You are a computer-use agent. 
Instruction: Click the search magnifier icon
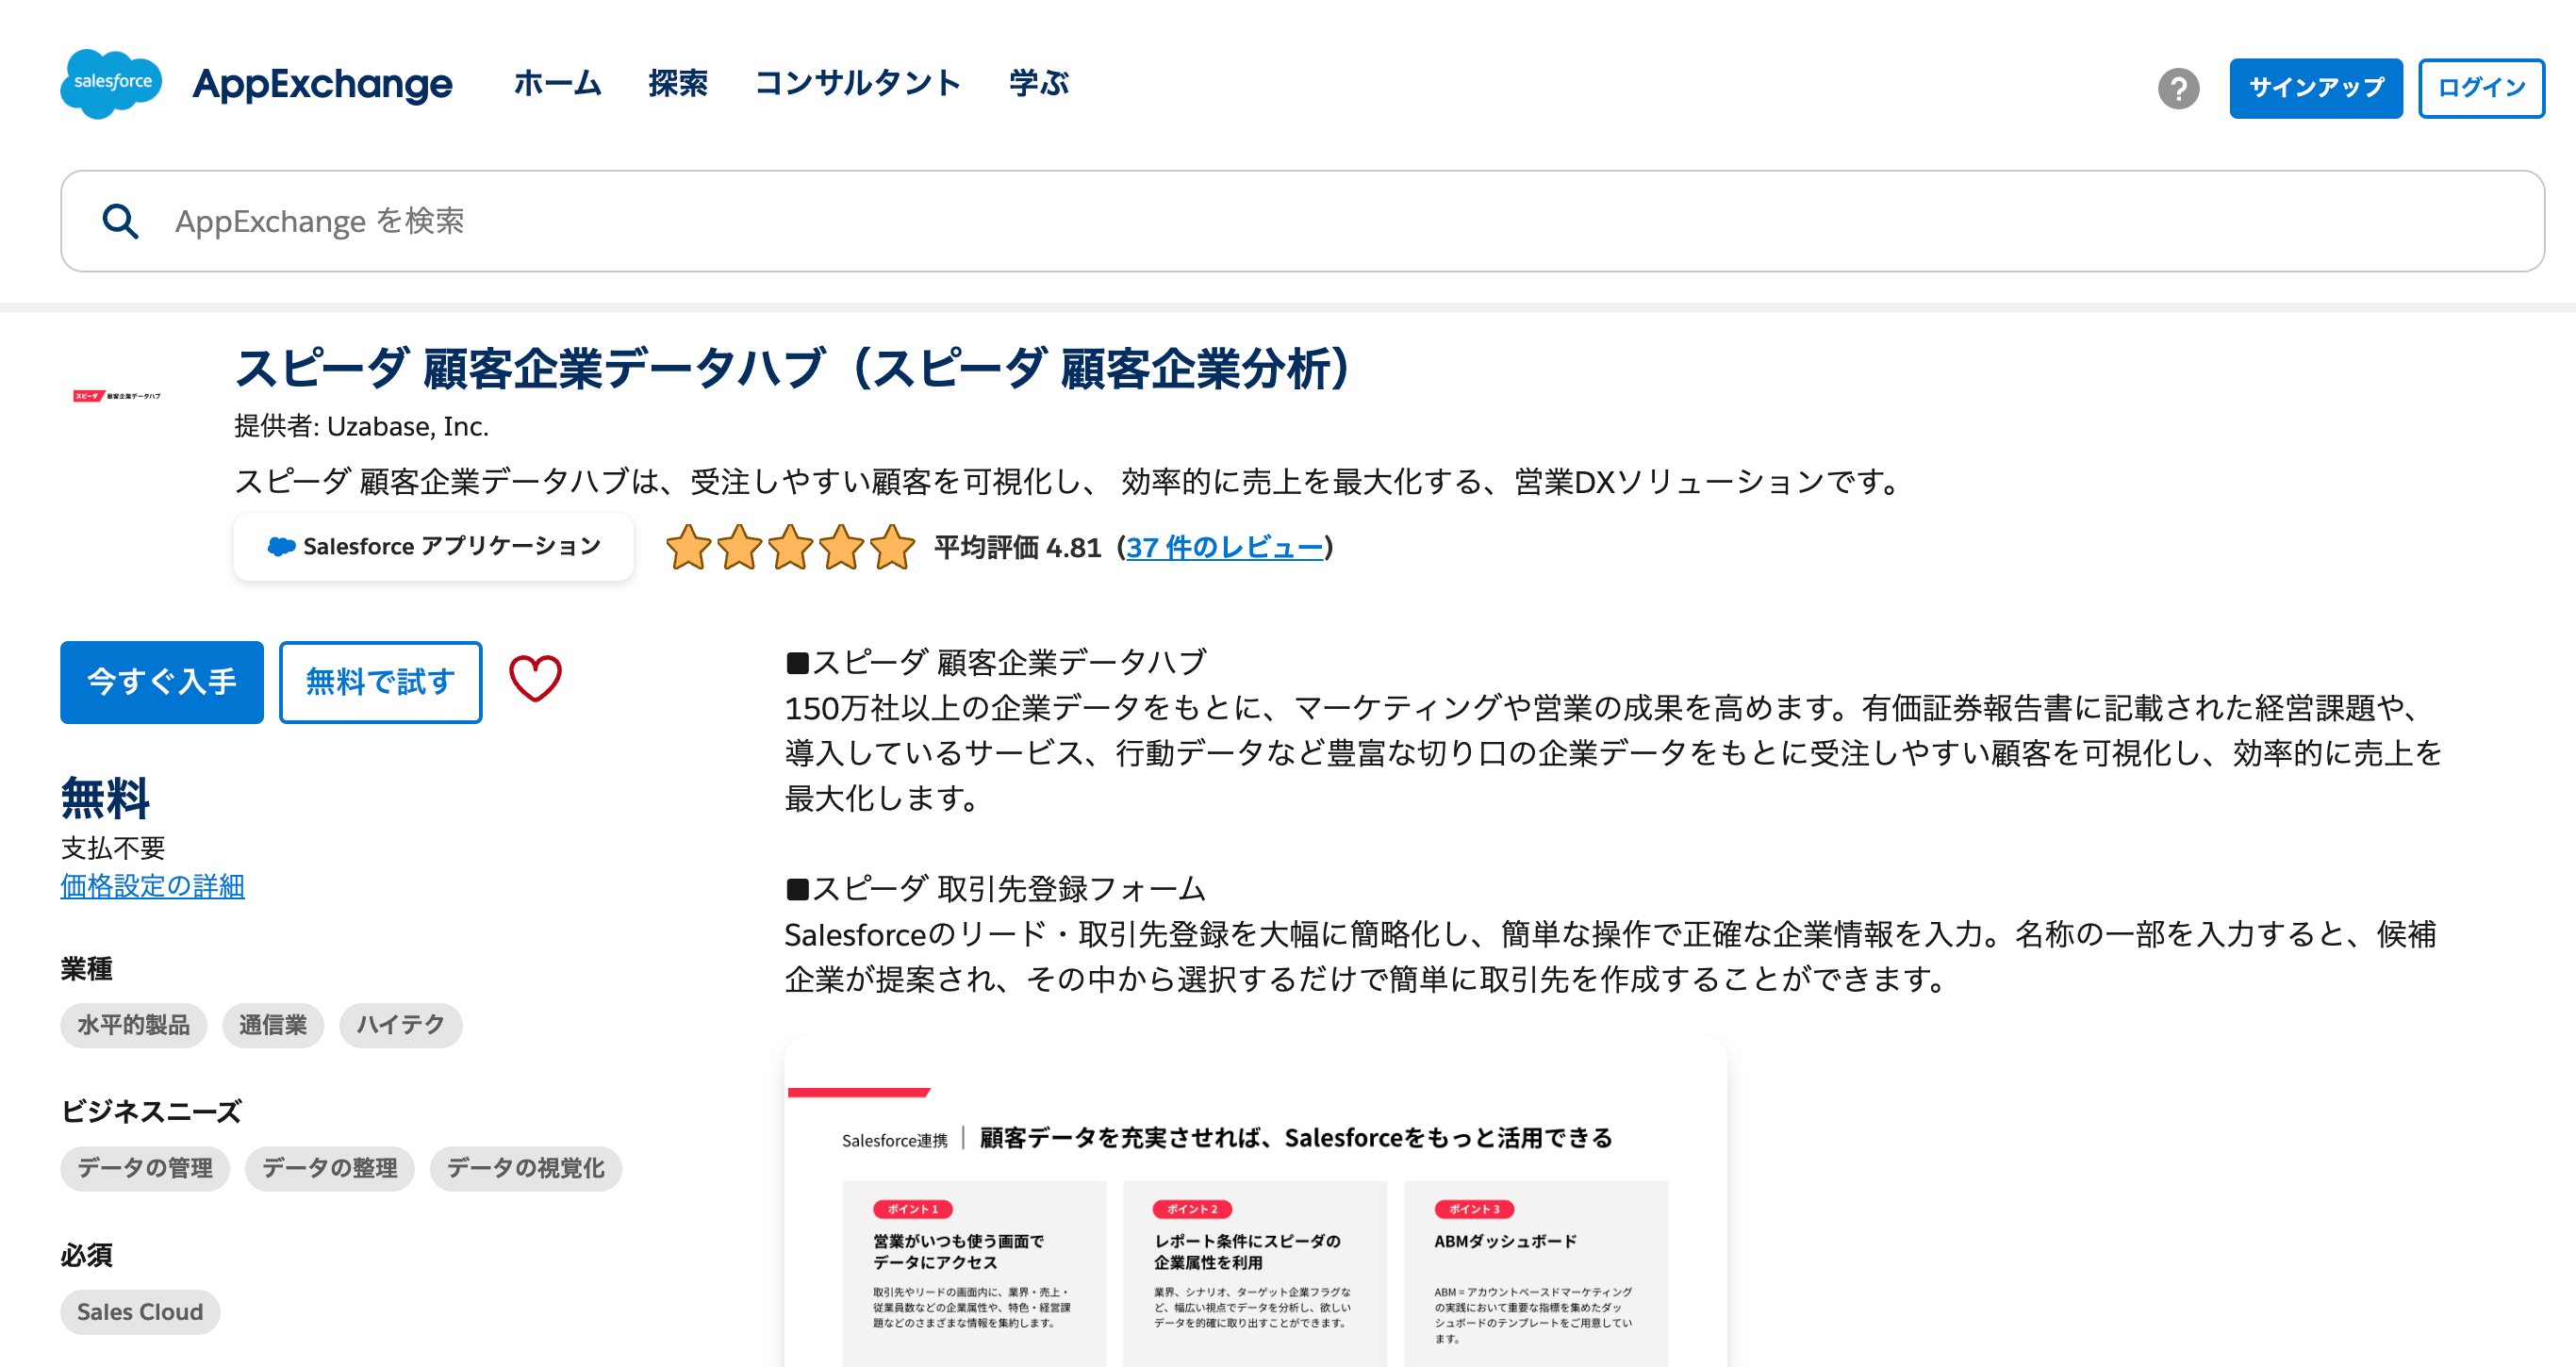pyautogui.click(x=121, y=221)
